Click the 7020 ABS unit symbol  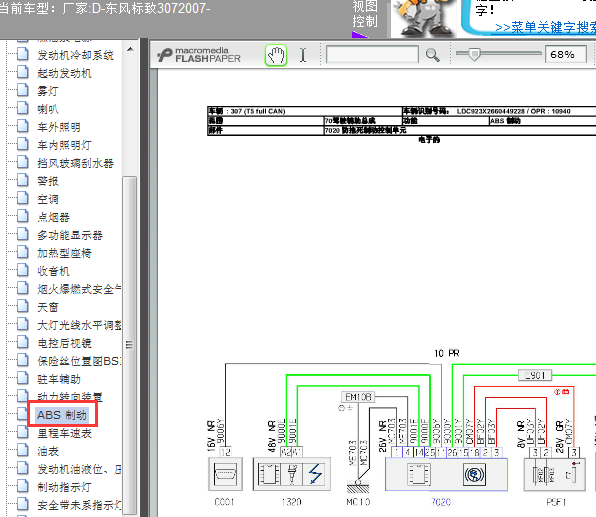446,474
